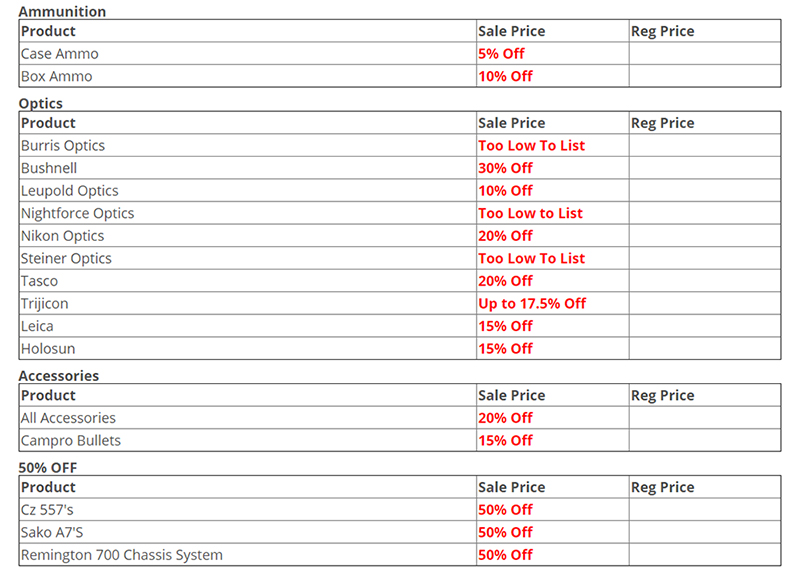The width and height of the screenshot is (800, 578).
Task: Select the Nightforce Optics product cell
Action: (x=77, y=214)
